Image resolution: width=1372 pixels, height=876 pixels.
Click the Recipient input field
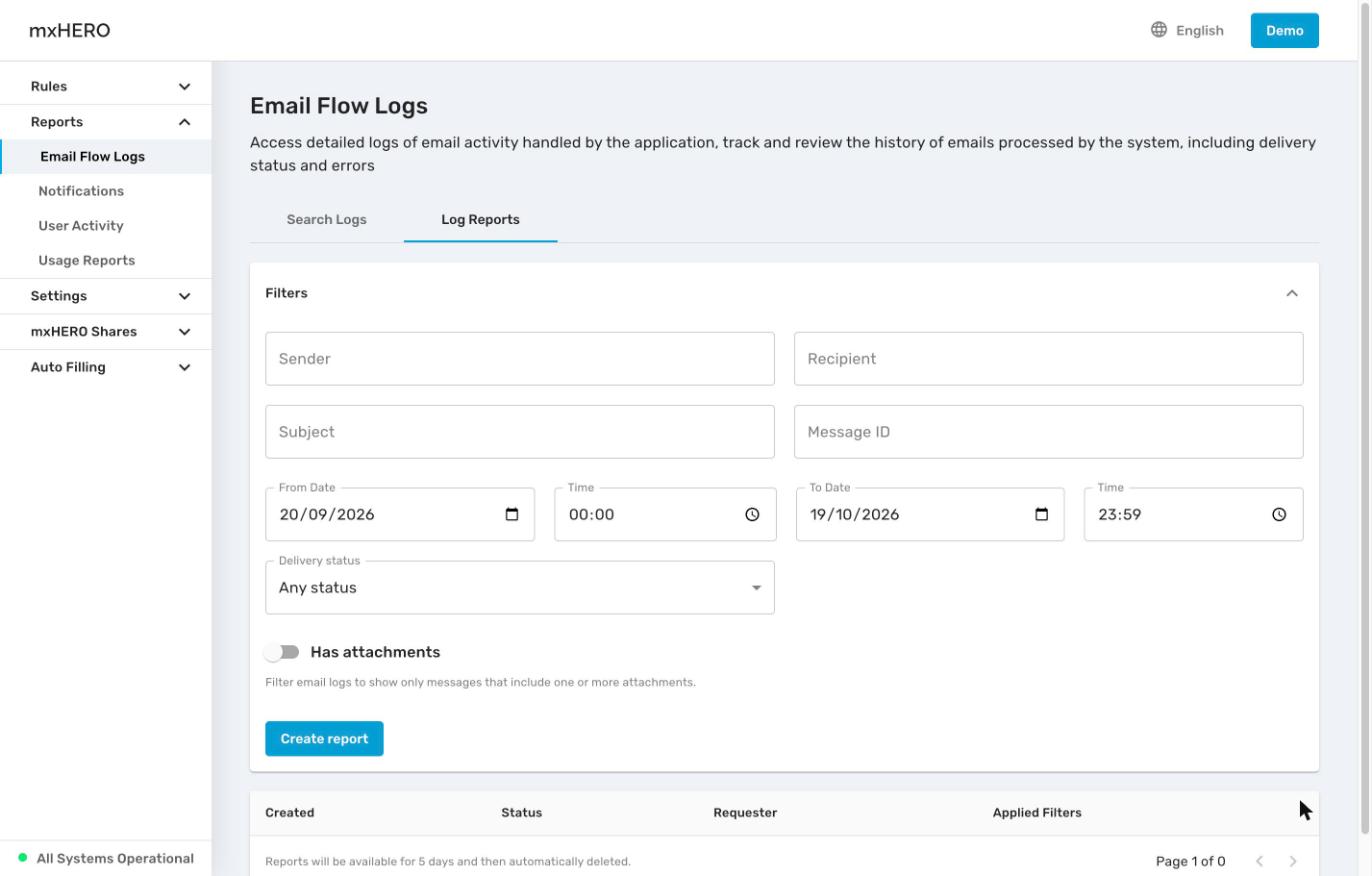(x=1049, y=359)
